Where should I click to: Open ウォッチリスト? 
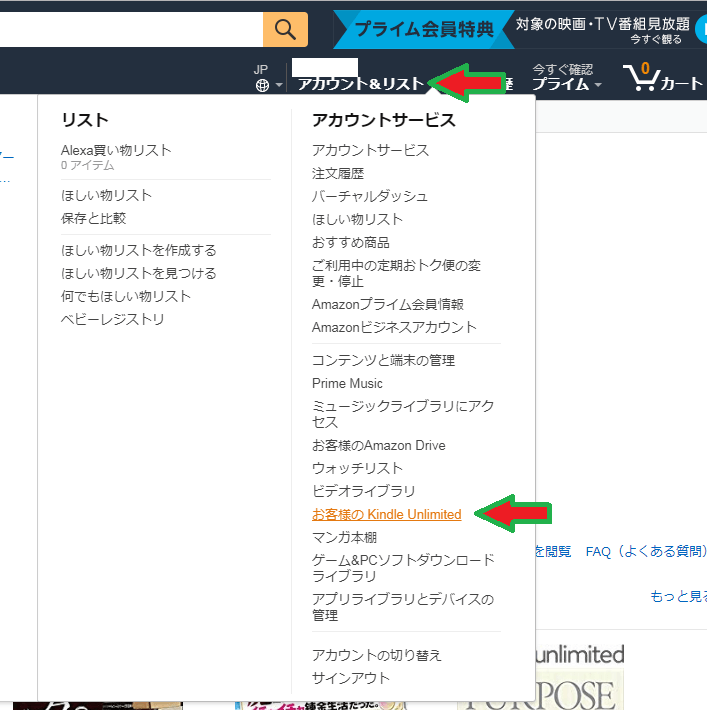pyautogui.click(x=357, y=468)
